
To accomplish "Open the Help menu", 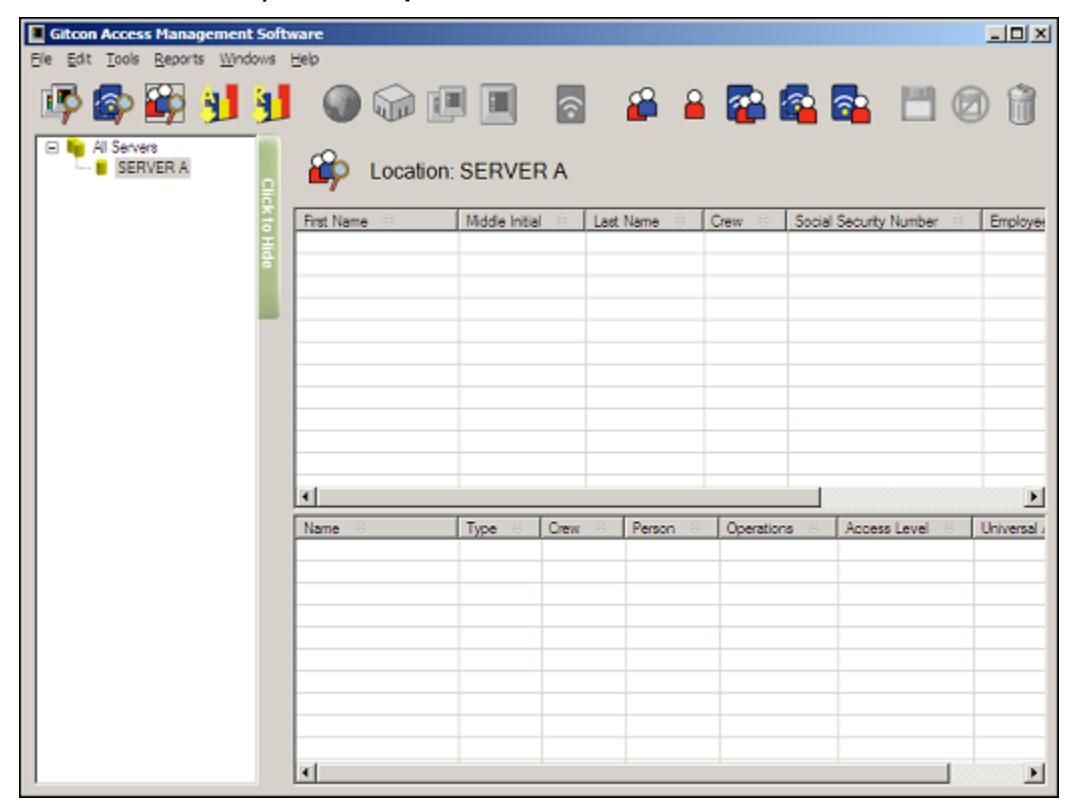I will 304,59.
